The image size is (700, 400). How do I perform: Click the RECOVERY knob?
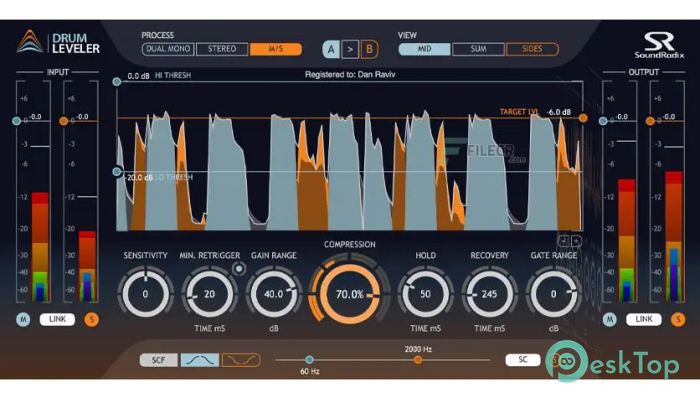(x=489, y=294)
